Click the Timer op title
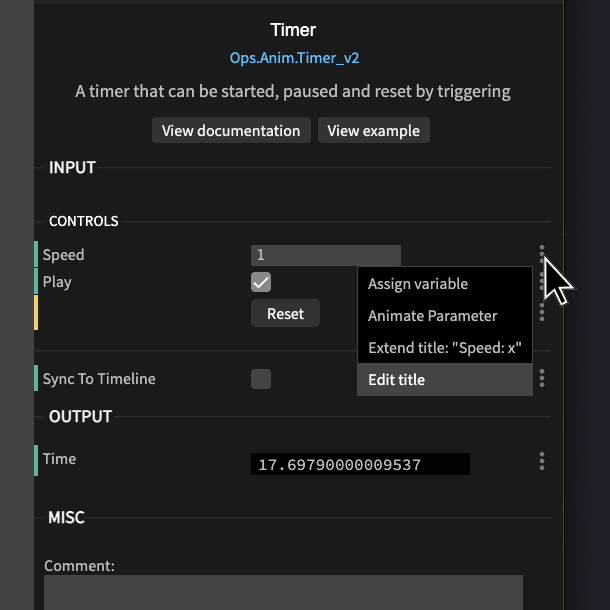The width and height of the screenshot is (610, 610). tap(293, 30)
